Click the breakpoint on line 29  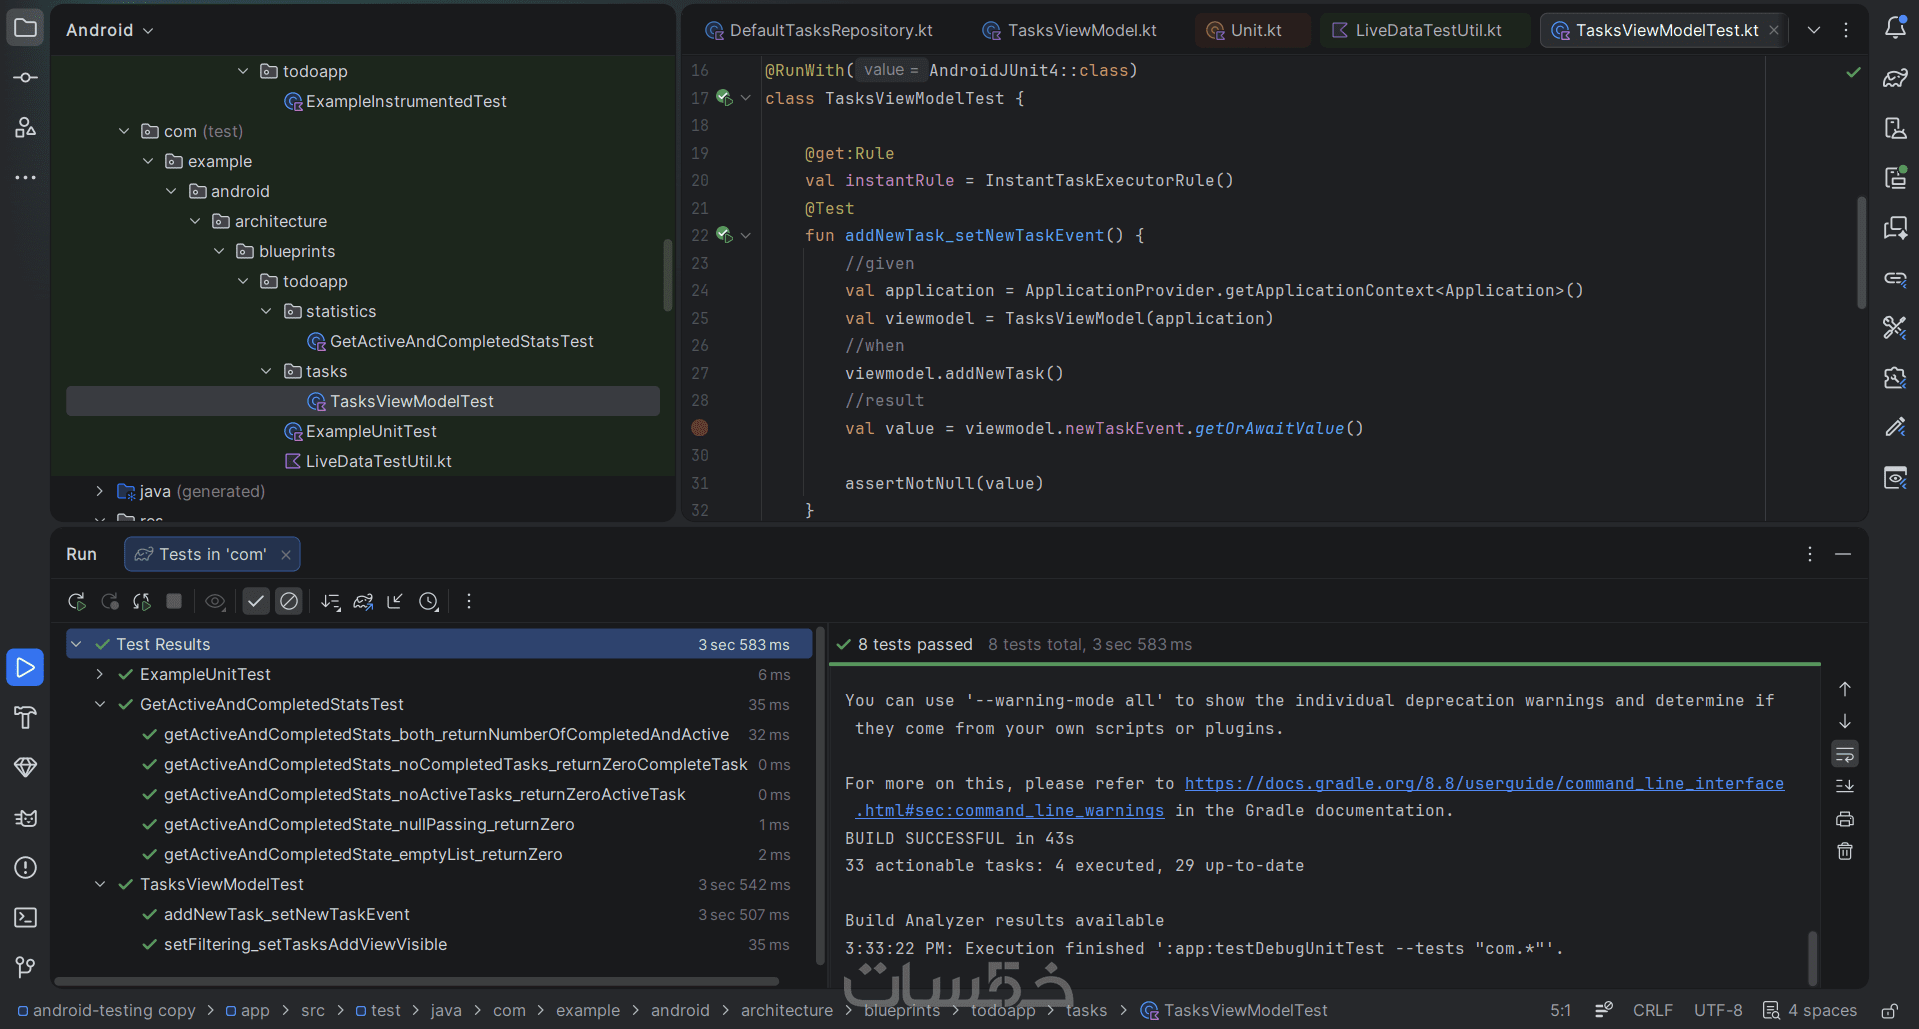tap(700, 428)
